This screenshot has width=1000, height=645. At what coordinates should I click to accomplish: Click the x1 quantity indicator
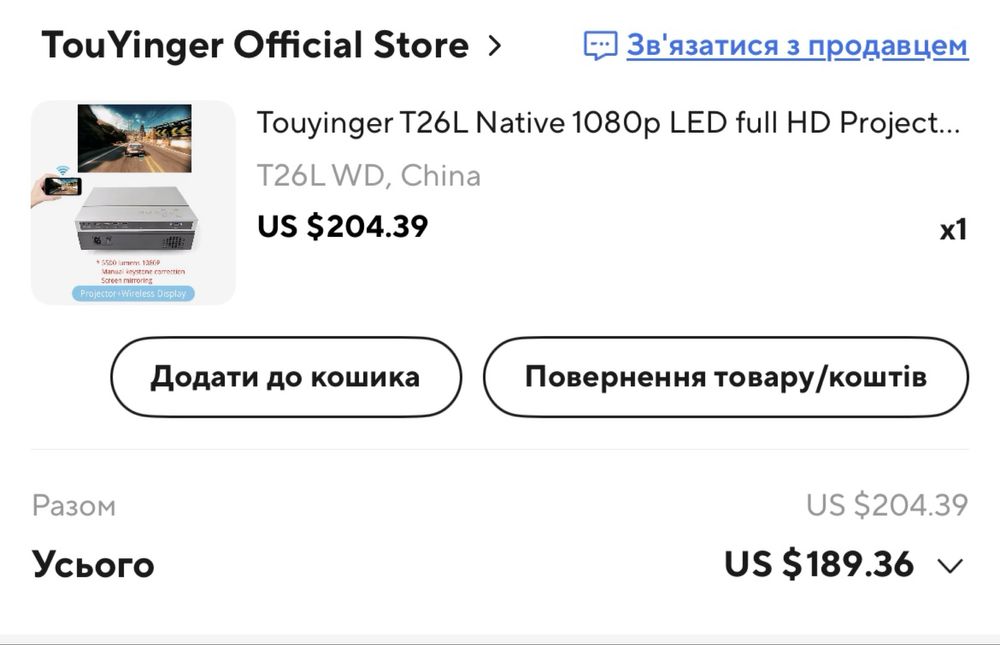(952, 230)
